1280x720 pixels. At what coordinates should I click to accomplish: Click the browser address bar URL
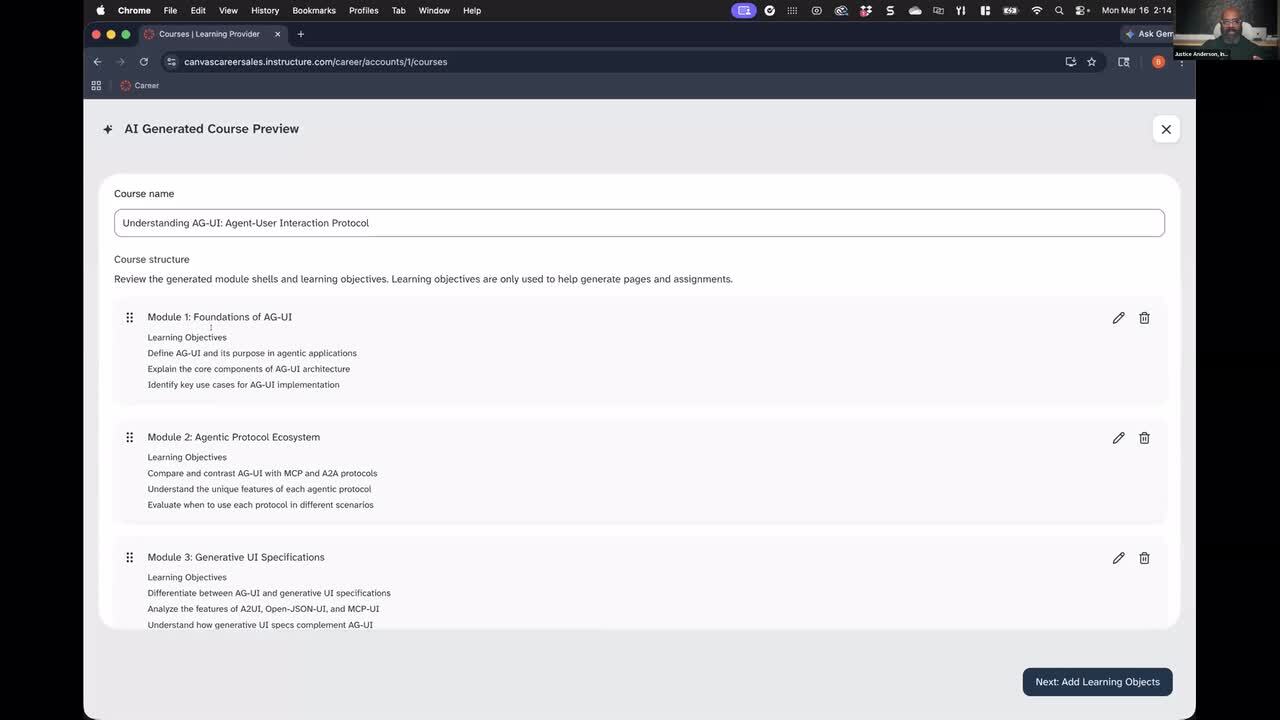(x=315, y=62)
